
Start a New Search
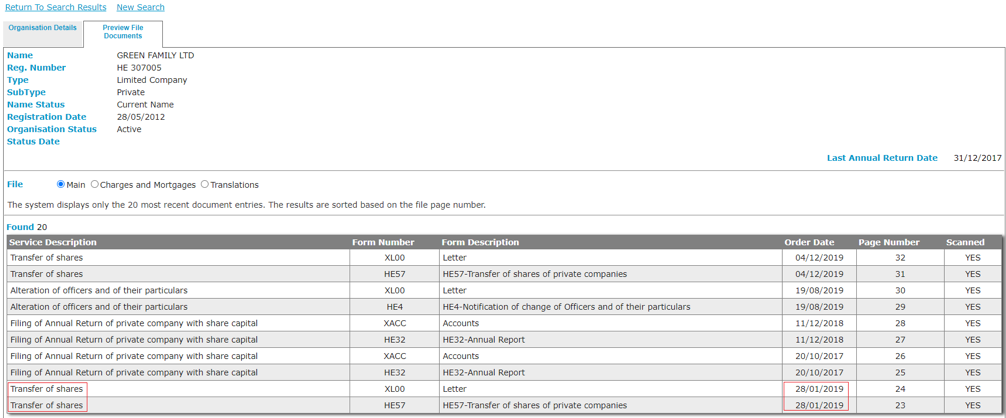click(140, 7)
